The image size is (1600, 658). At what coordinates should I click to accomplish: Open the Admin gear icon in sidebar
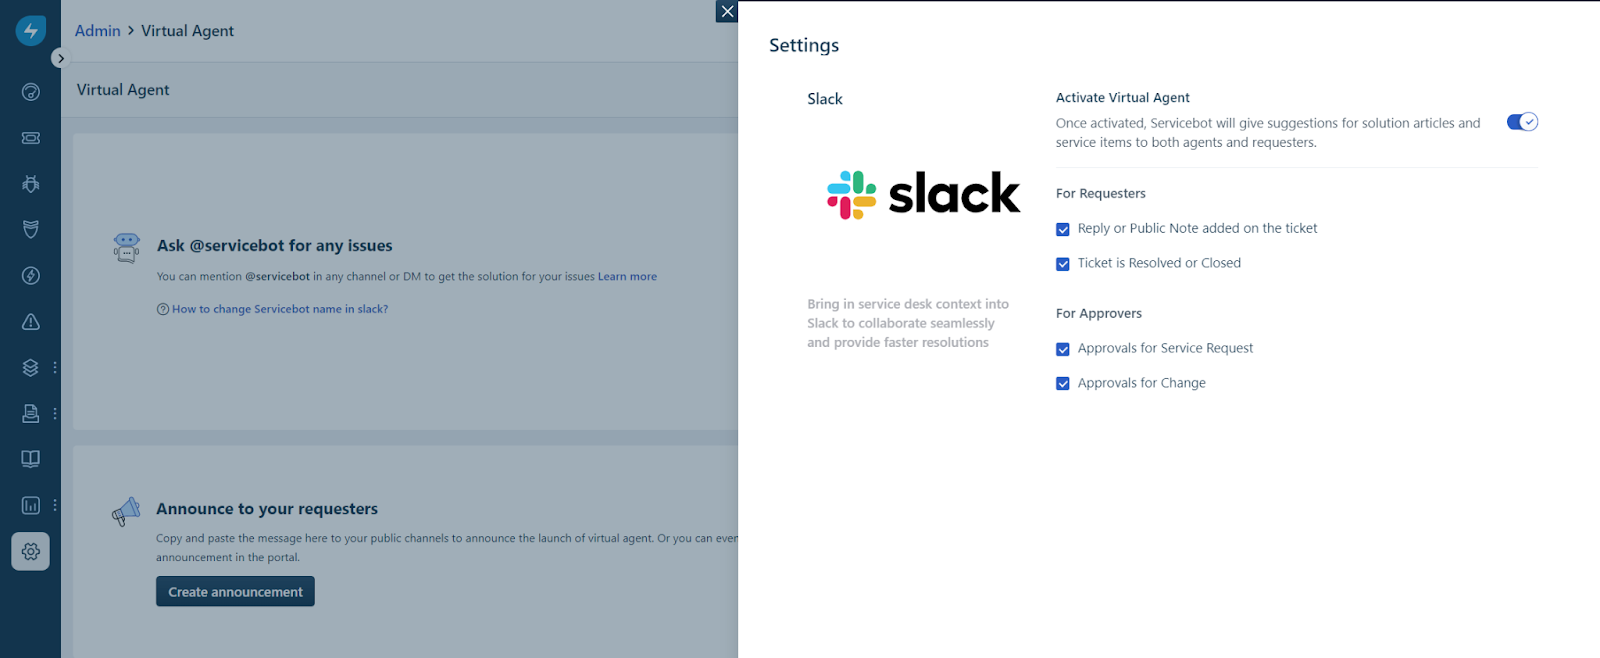pos(31,551)
